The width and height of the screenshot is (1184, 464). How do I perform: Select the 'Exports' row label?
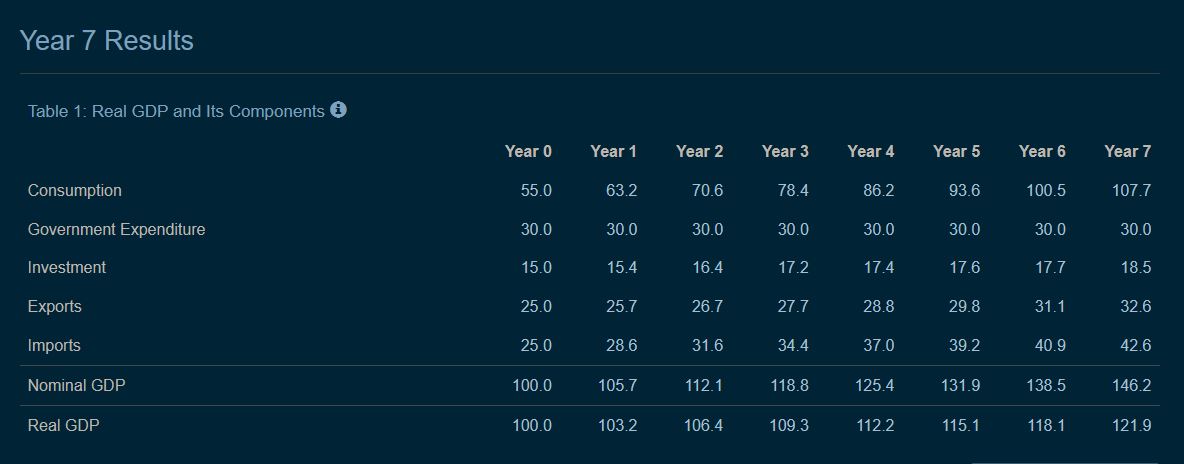[54, 307]
